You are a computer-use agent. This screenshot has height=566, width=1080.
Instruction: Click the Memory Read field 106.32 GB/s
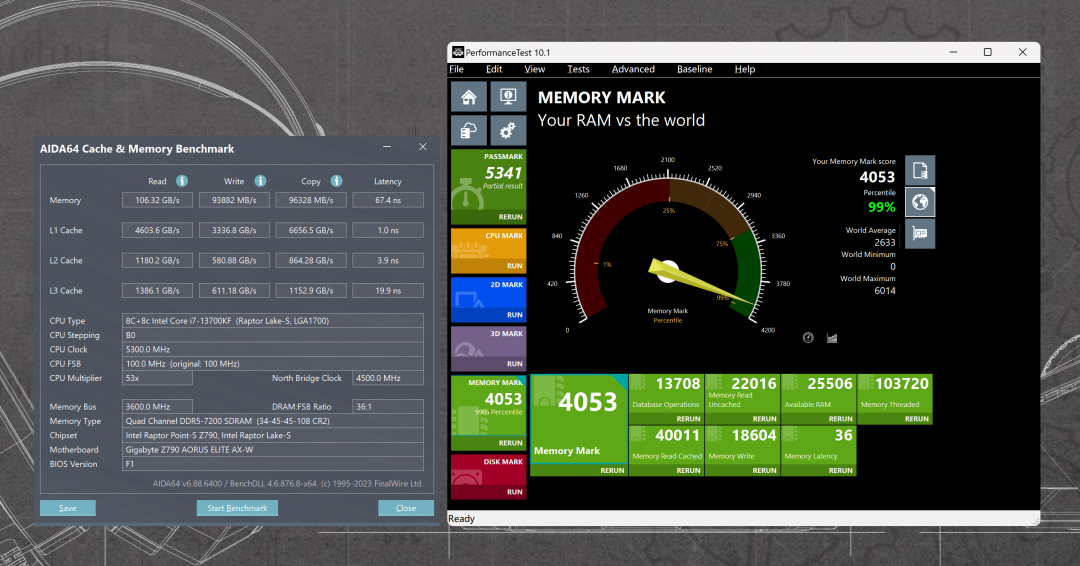click(157, 200)
